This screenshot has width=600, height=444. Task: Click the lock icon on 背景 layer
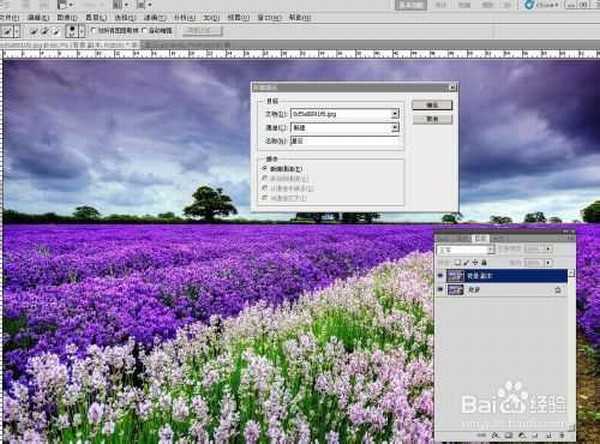pos(558,289)
